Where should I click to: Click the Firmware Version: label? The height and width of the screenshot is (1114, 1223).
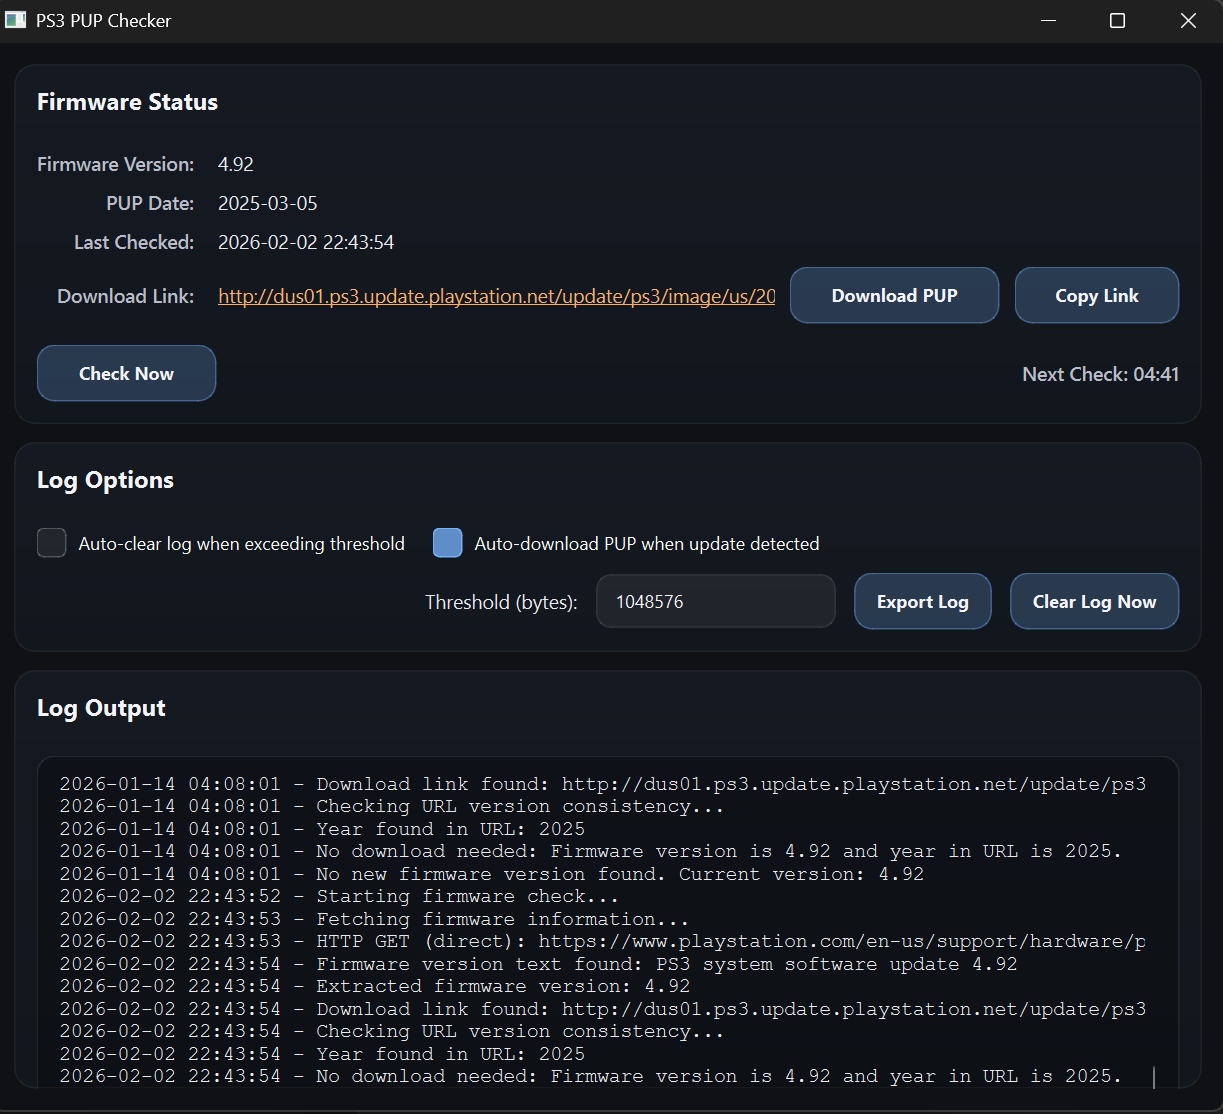click(x=116, y=164)
